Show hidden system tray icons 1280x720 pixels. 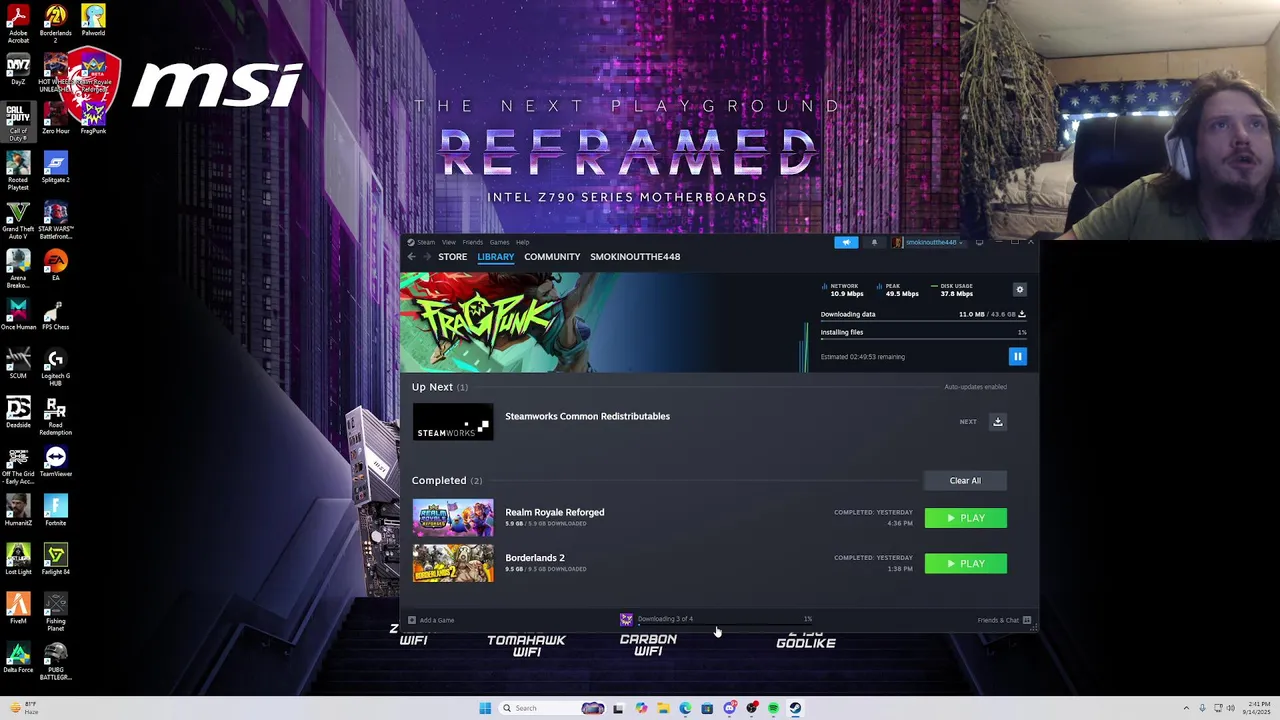pyautogui.click(x=1187, y=708)
